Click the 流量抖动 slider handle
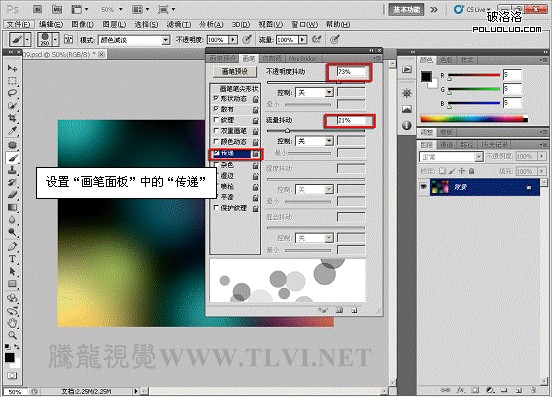 pos(287,131)
